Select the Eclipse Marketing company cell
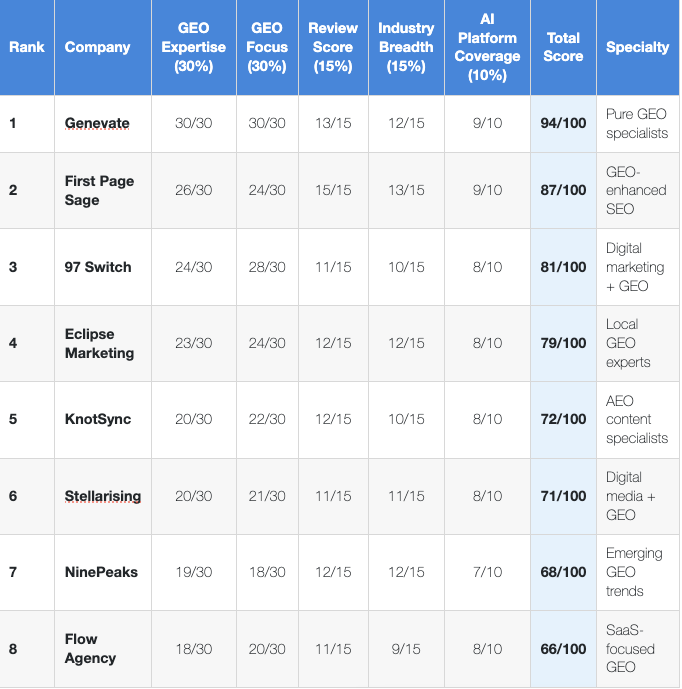The image size is (682, 689). click(99, 343)
